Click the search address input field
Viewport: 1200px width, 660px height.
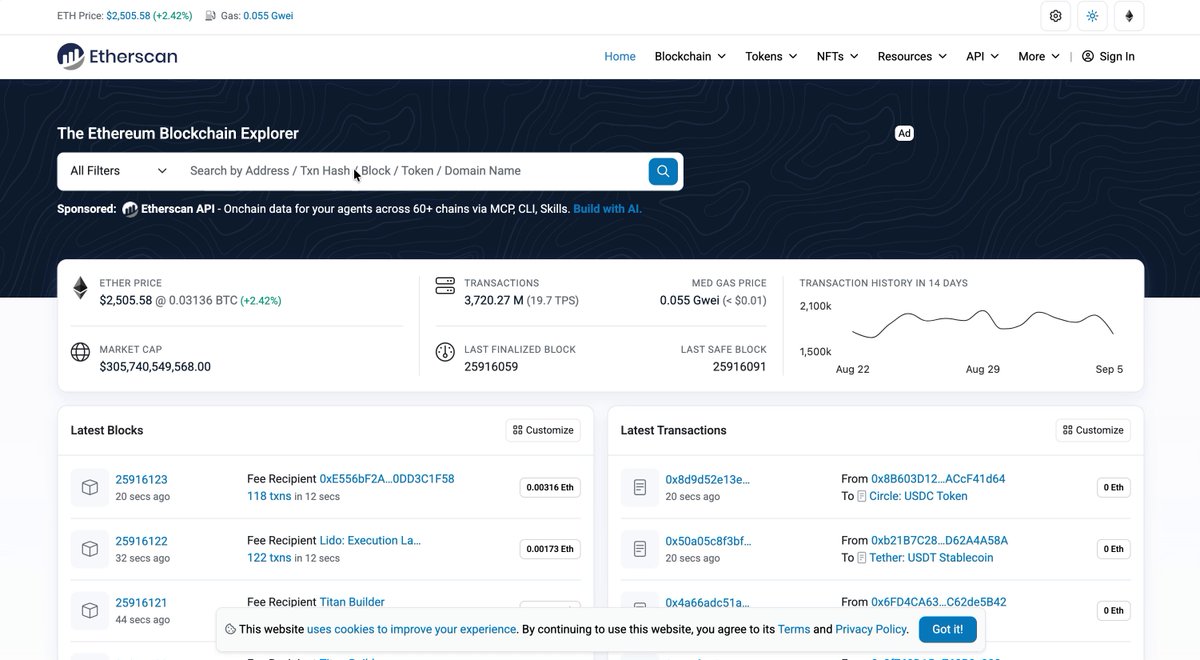pyautogui.click(x=413, y=171)
